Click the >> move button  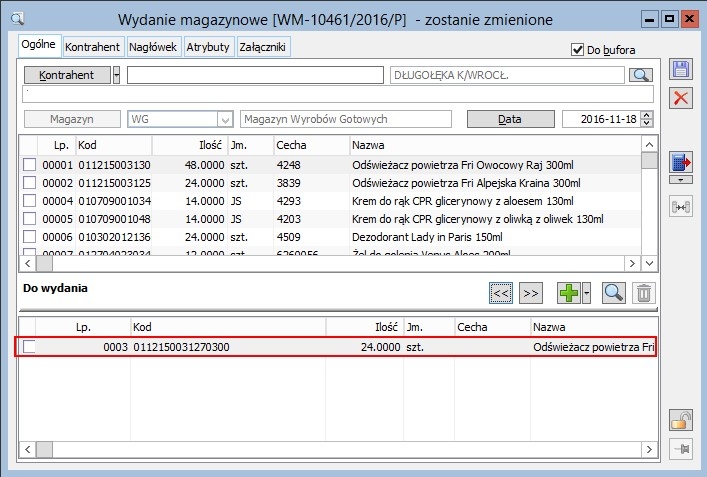coord(531,294)
